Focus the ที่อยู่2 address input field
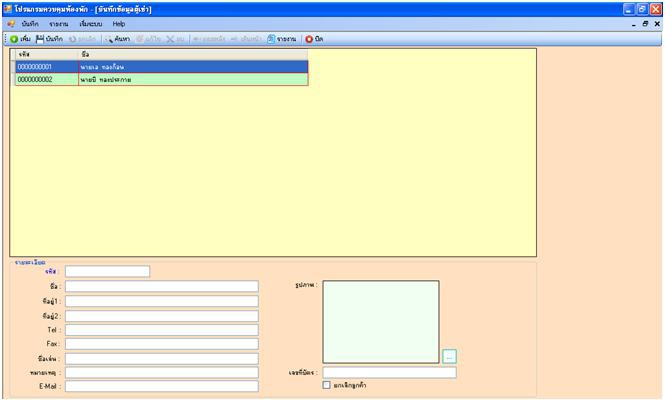665x401 pixels. 162,316
